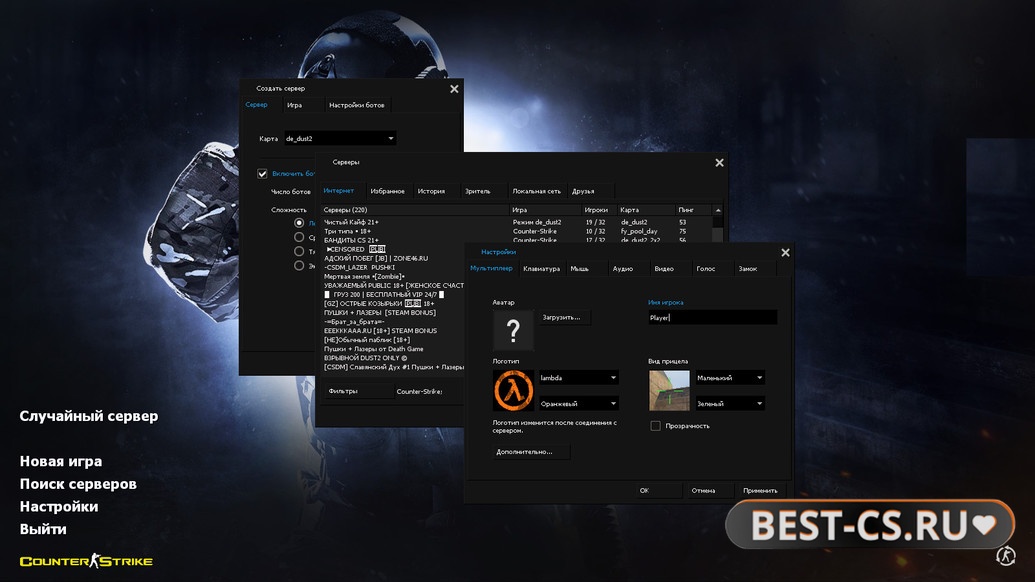Select server row Мертвая земля •[Zombie]•
1035x582 pixels.
[x=393, y=276]
